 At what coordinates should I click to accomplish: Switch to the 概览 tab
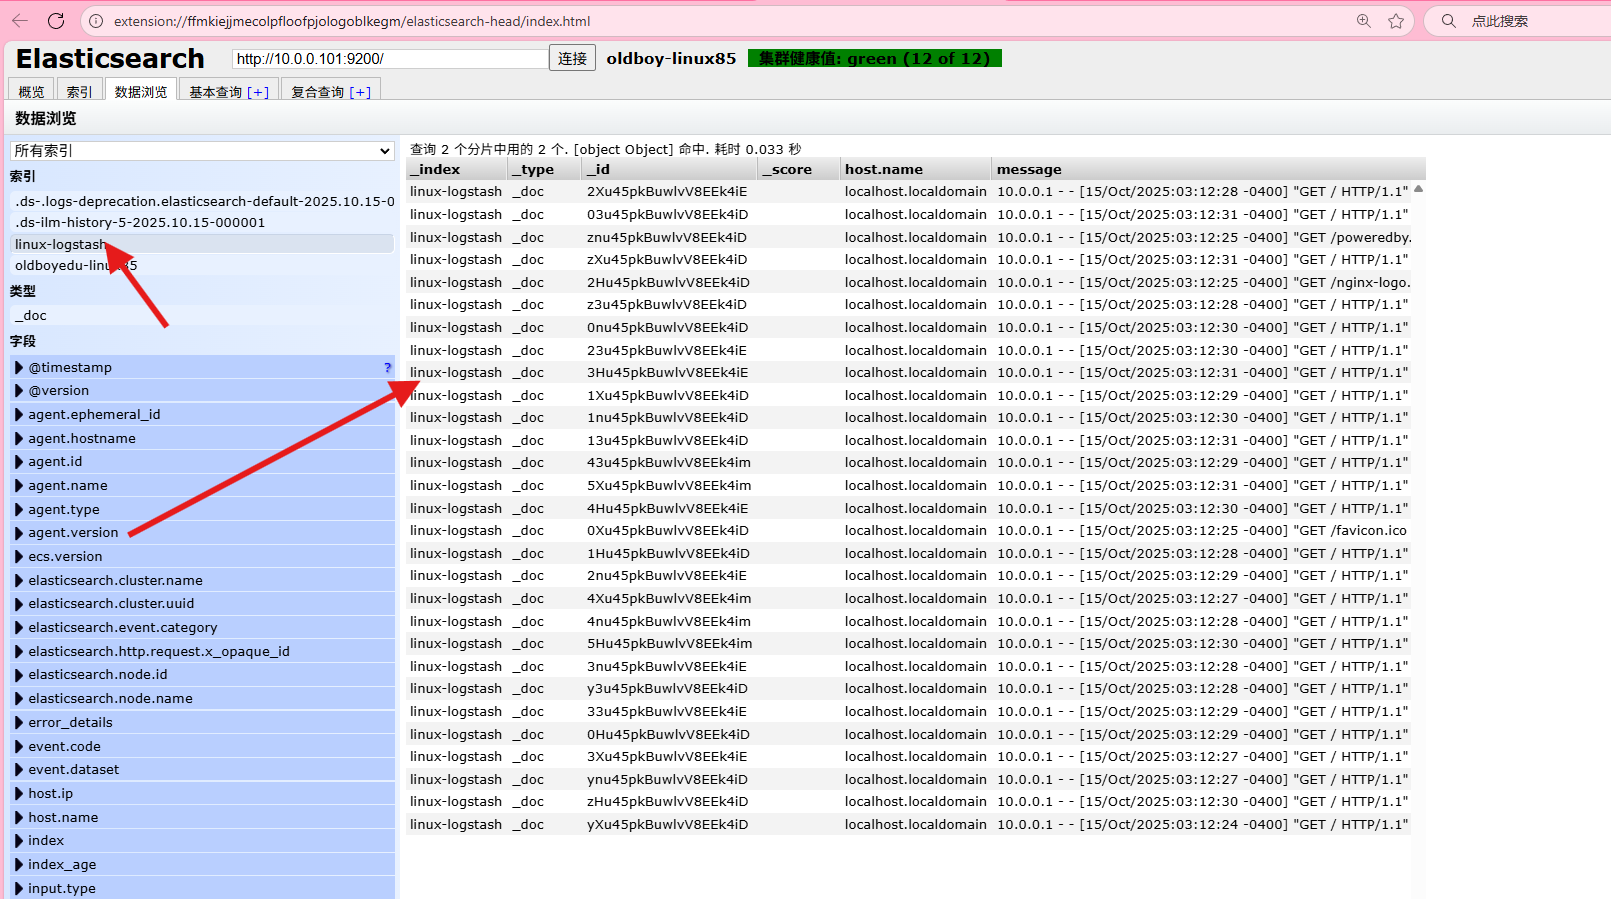tap(31, 91)
